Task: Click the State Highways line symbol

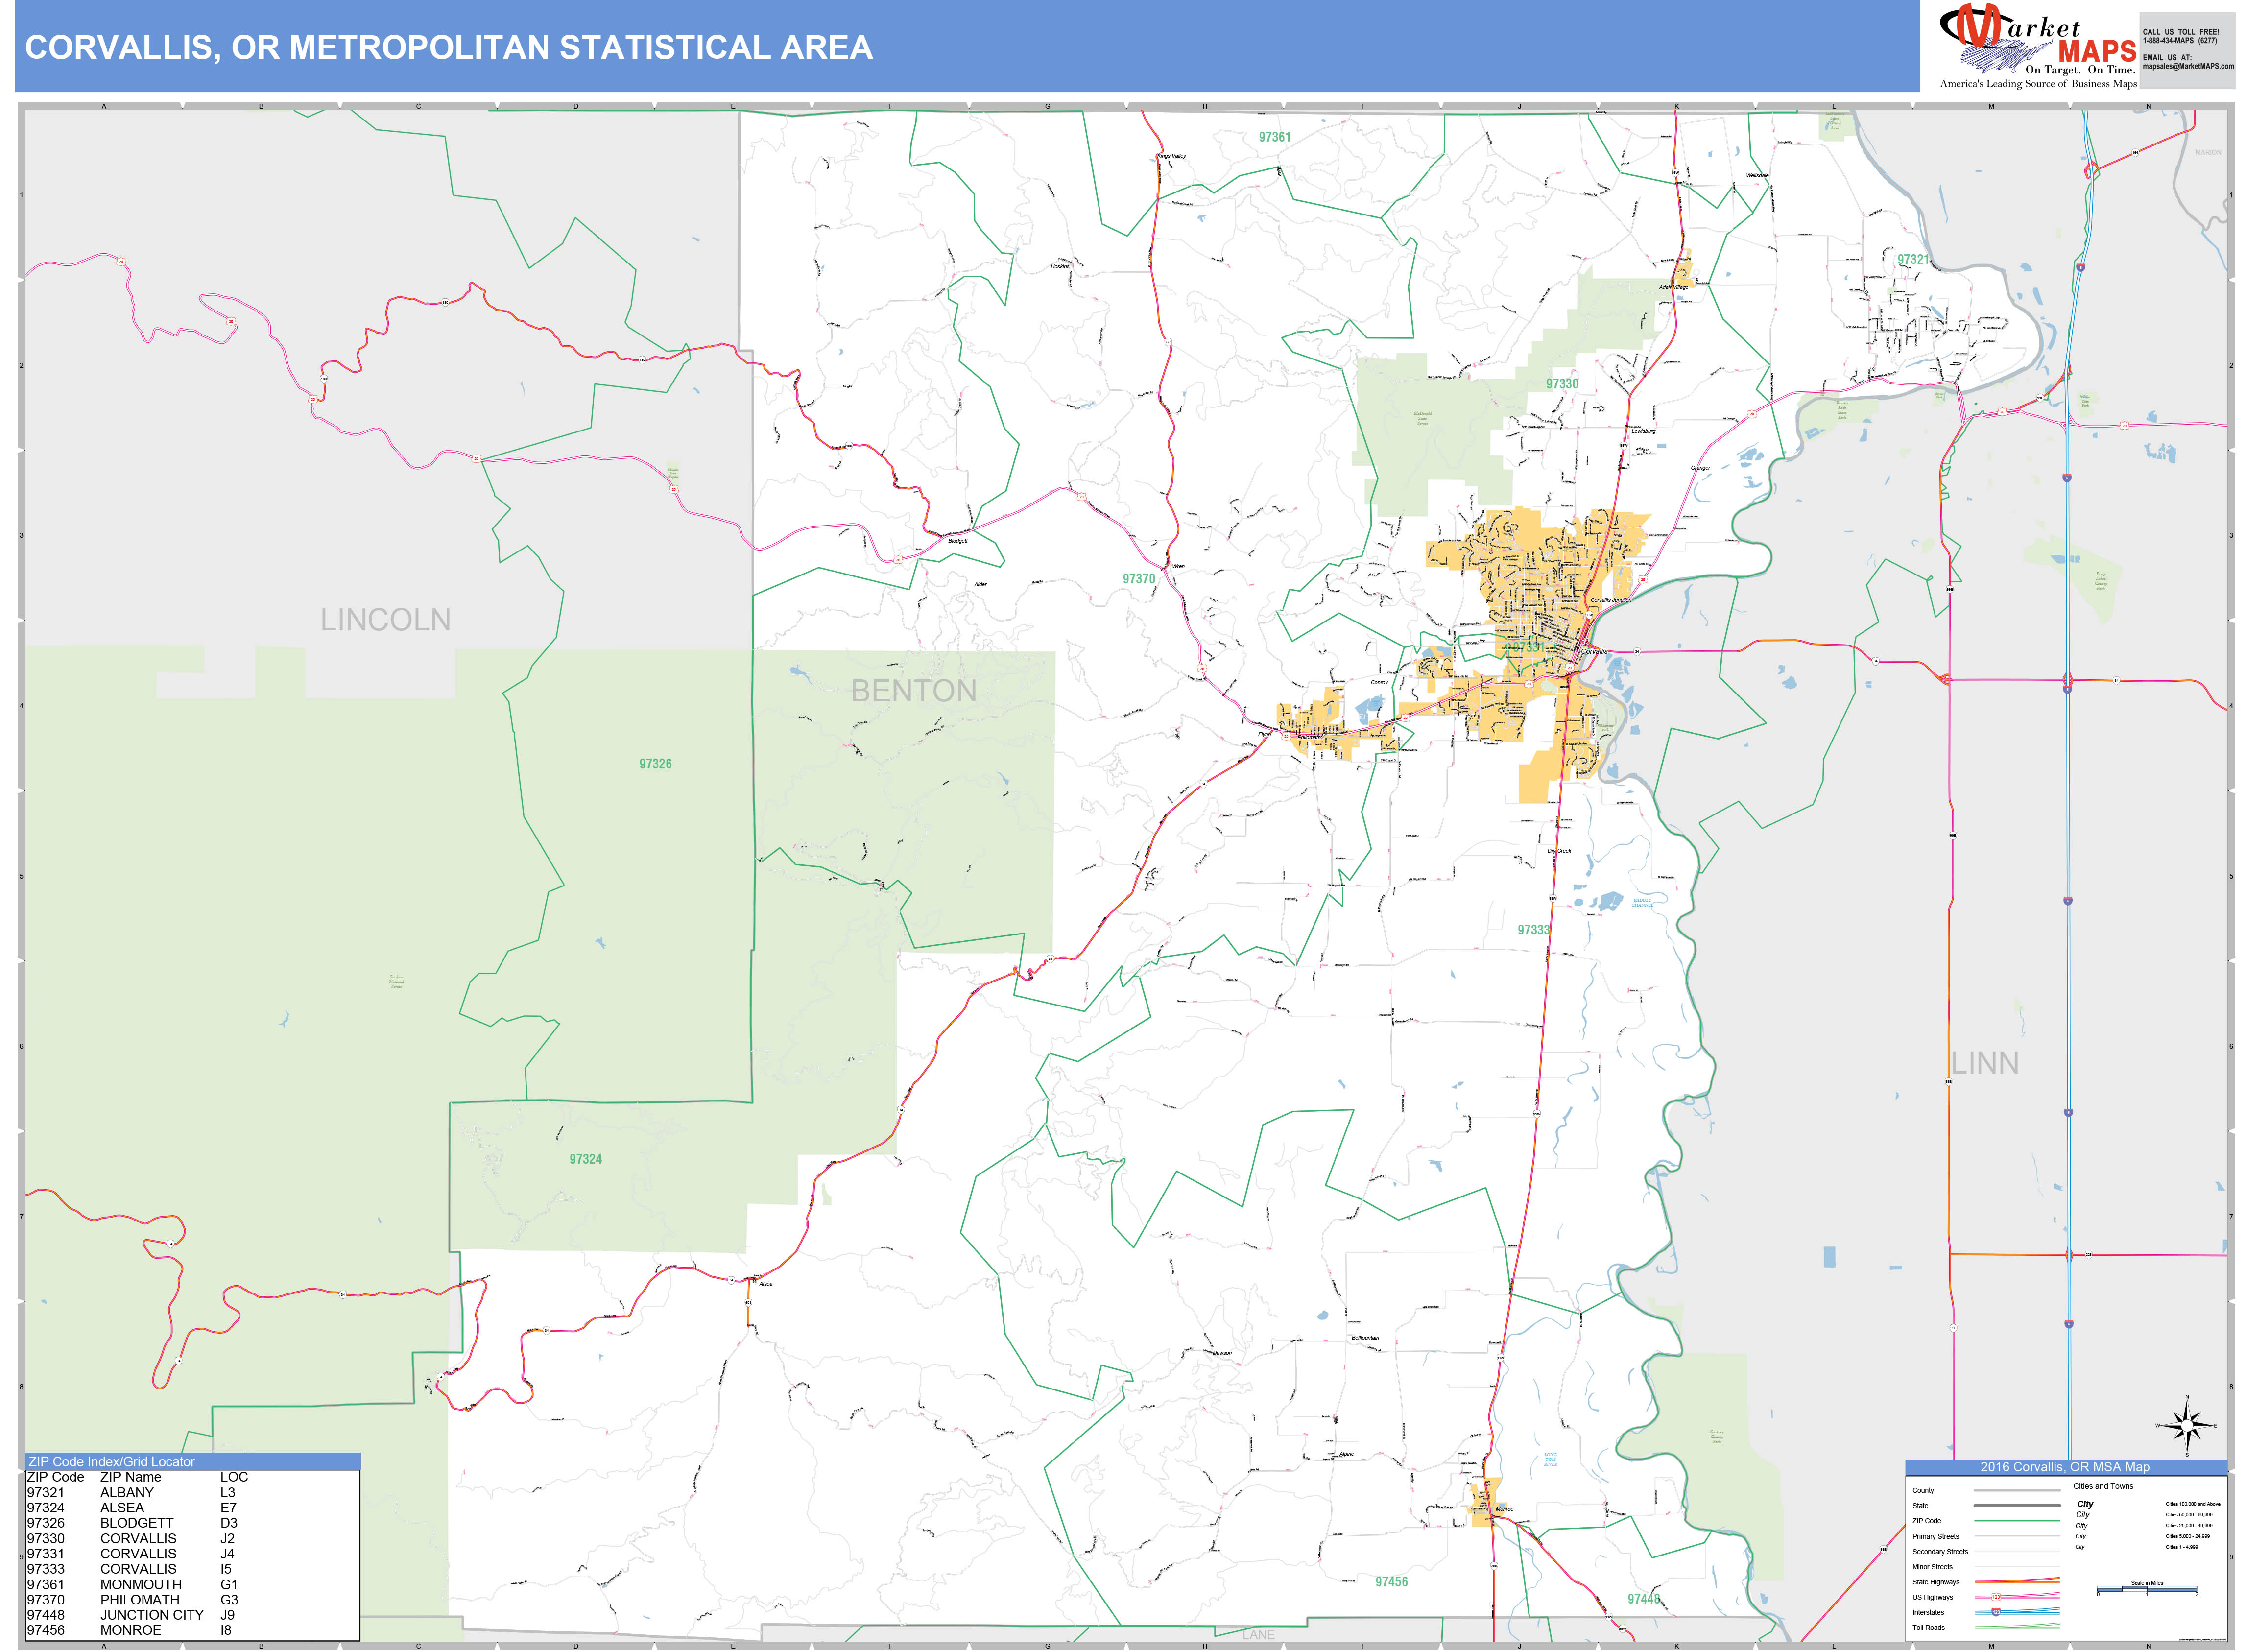Action: tap(2017, 1582)
